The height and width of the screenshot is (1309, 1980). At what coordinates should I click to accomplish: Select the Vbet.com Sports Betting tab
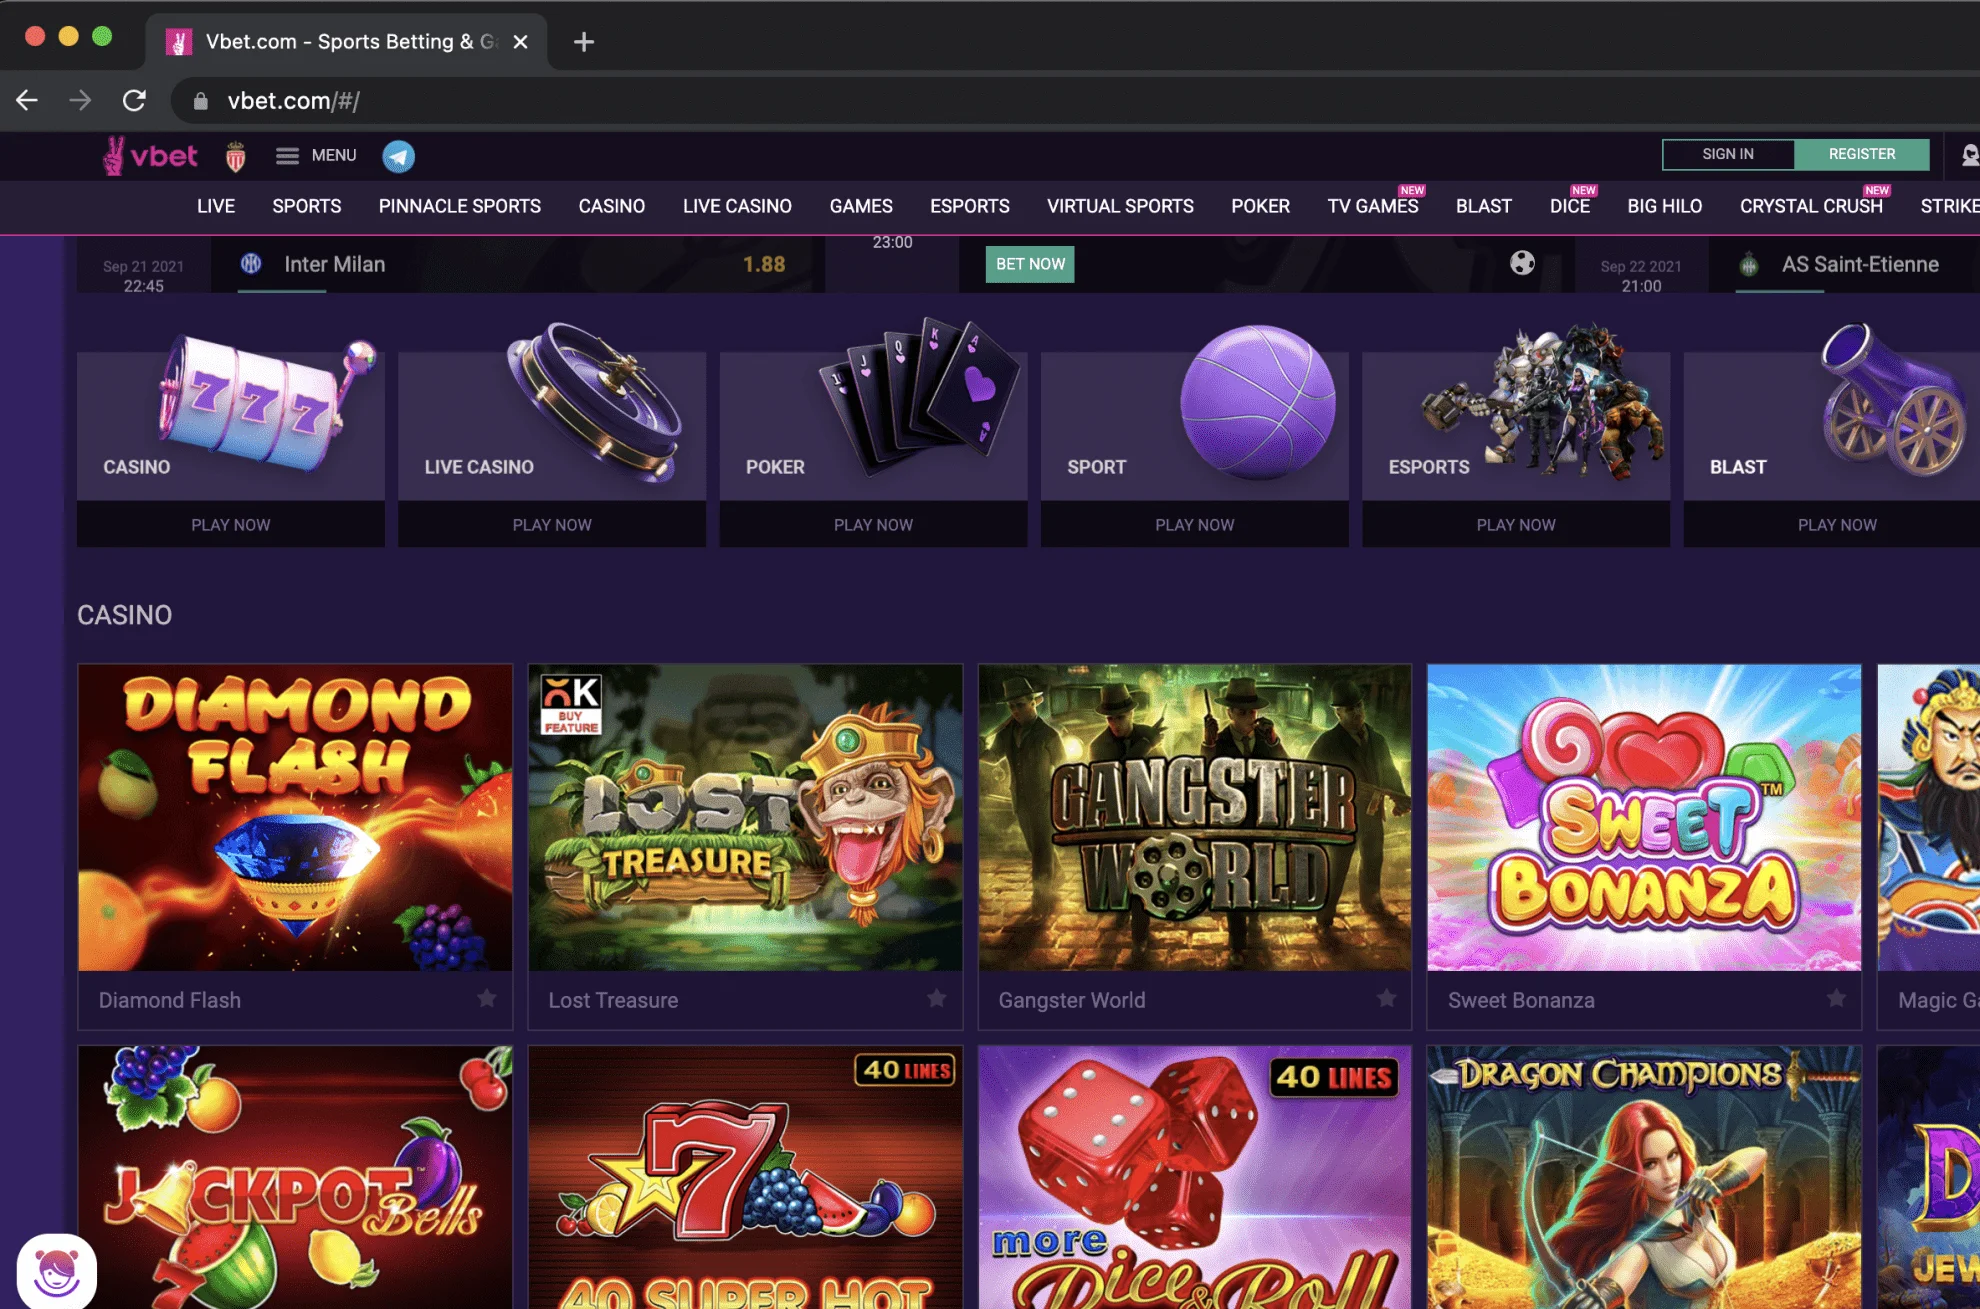point(347,42)
